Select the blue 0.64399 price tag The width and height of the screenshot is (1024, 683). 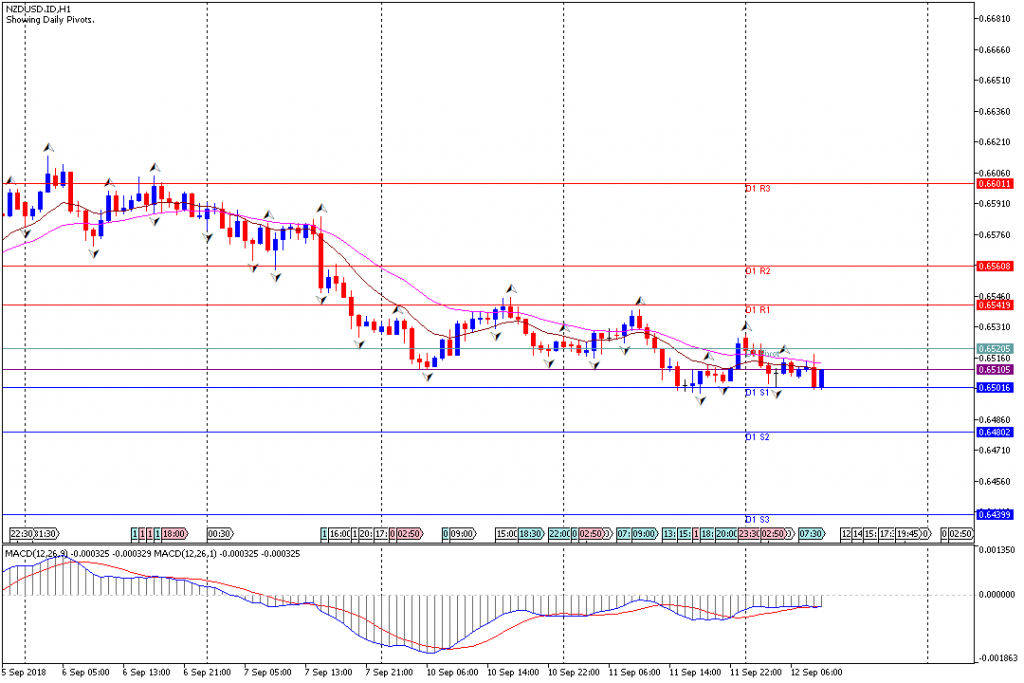pos(995,515)
